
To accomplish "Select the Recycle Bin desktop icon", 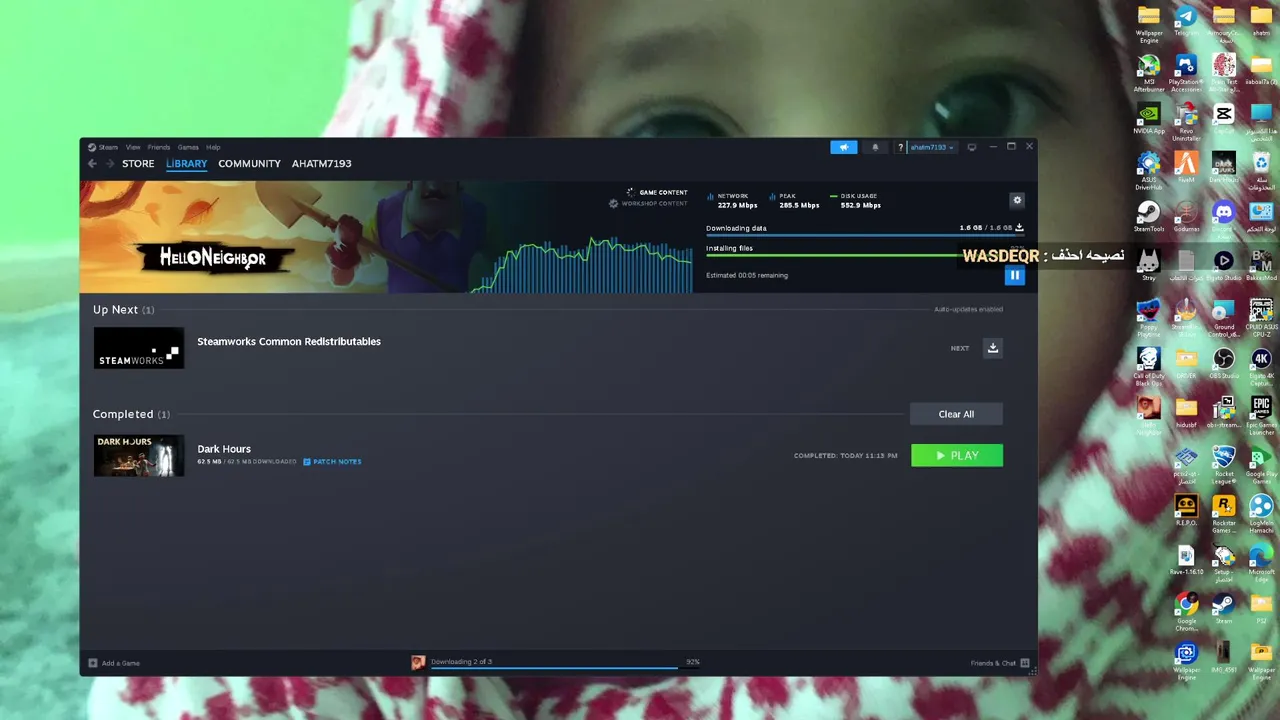I will tap(1261, 170).
